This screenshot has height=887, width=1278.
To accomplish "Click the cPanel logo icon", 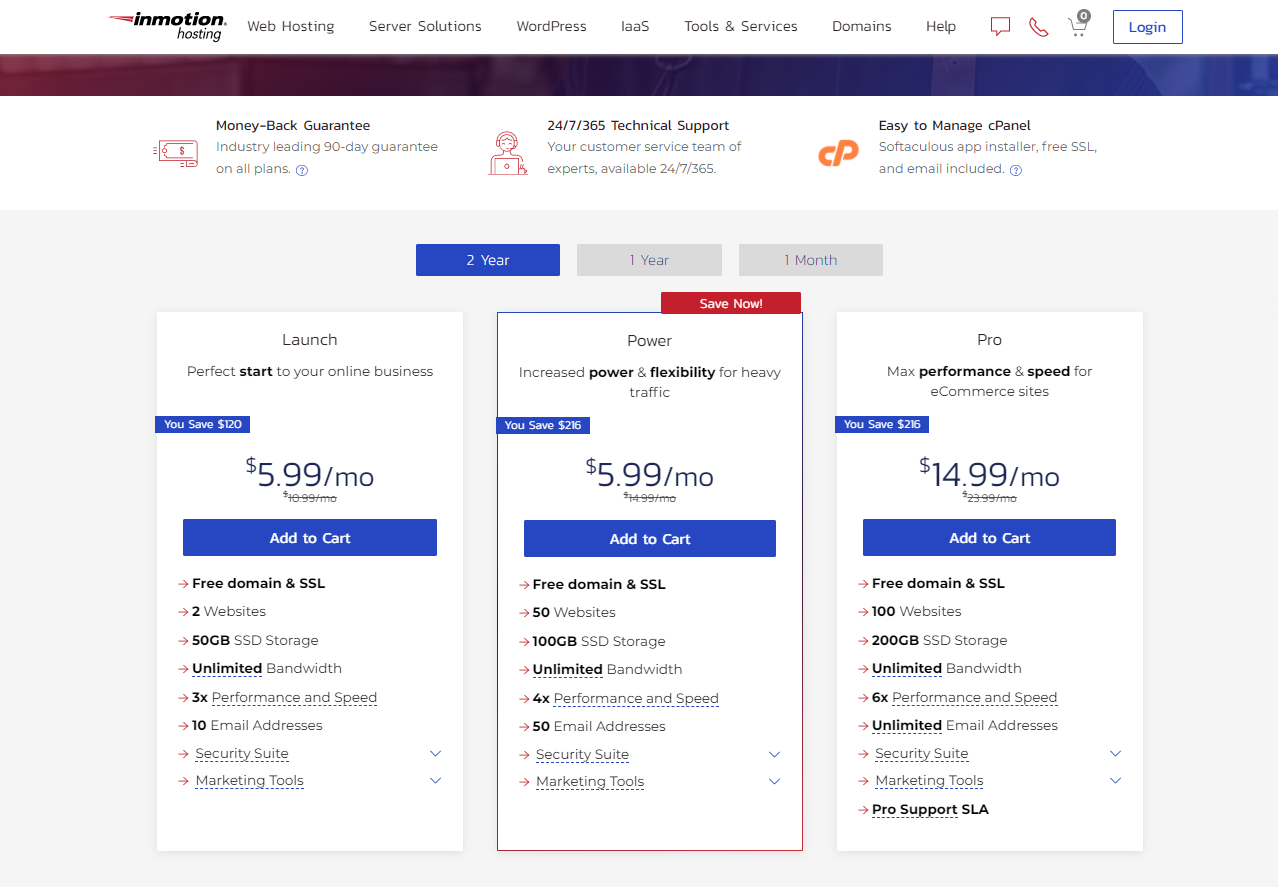I will pyautogui.click(x=838, y=150).
